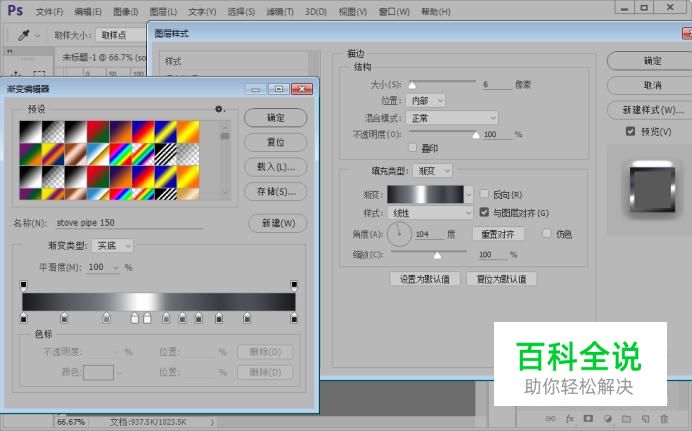Select the leftmost black color stop below gradient bar
692x431 pixels.
coord(24,318)
